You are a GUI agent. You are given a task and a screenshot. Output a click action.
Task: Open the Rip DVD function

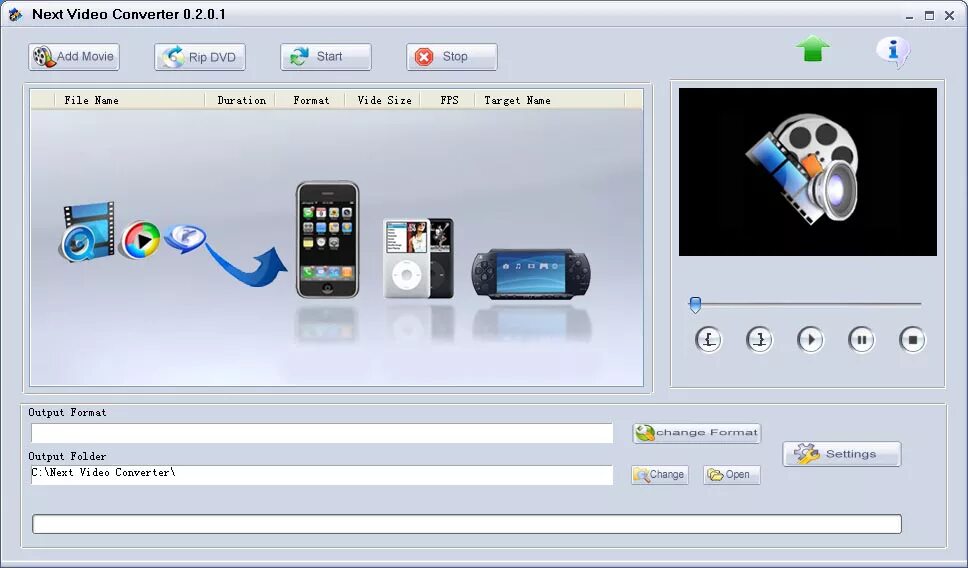(x=199, y=57)
